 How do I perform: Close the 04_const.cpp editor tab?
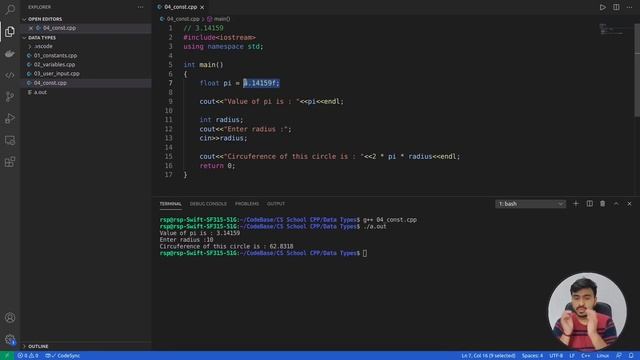202,7
